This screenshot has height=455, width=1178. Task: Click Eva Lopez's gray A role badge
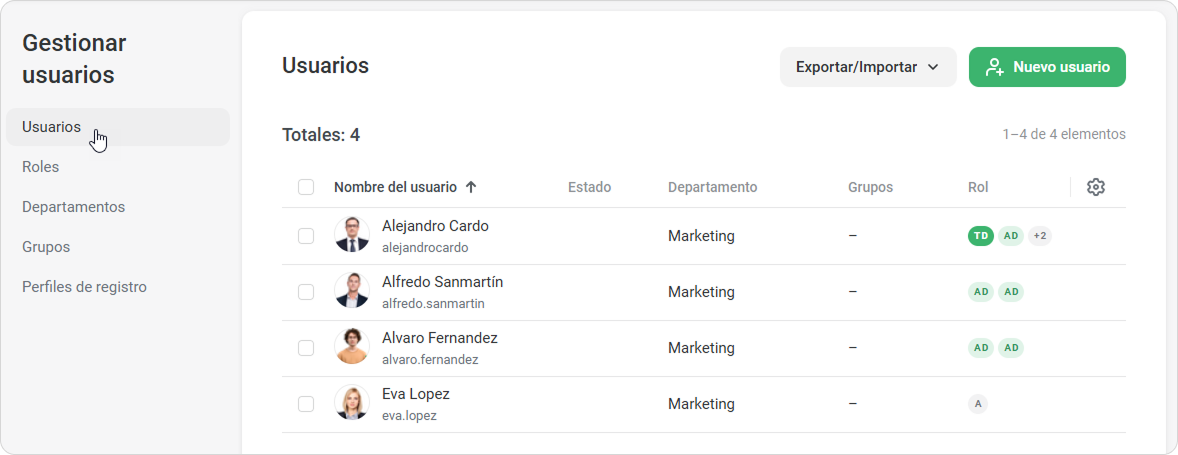pos(978,404)
